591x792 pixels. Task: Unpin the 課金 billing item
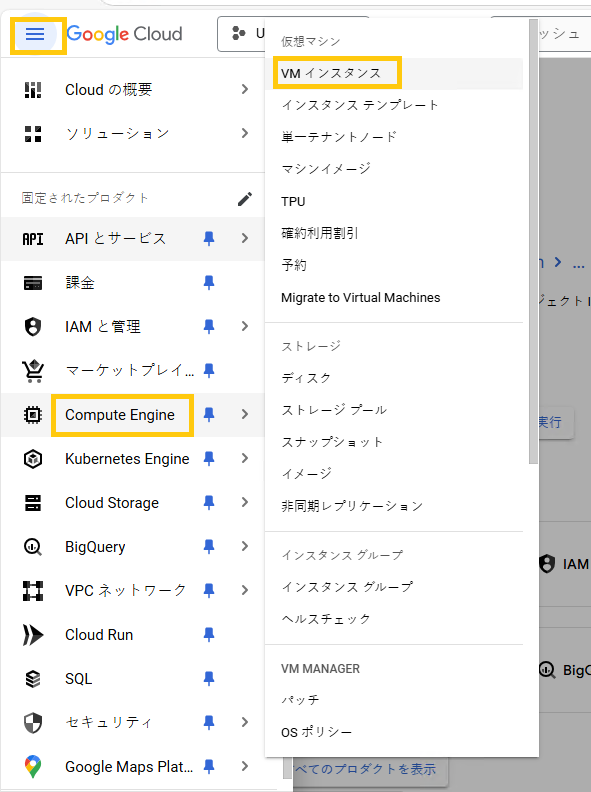[209, 282]
